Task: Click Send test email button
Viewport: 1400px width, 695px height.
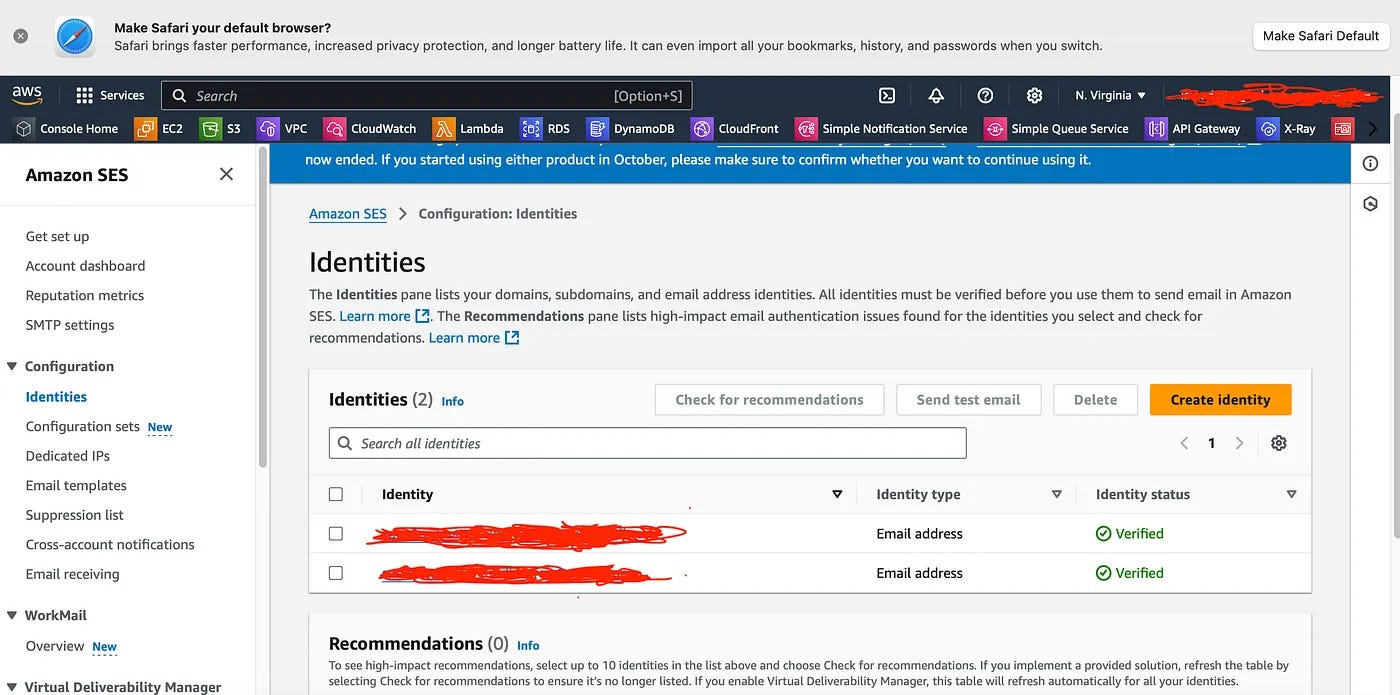Action: pos(968,399)
